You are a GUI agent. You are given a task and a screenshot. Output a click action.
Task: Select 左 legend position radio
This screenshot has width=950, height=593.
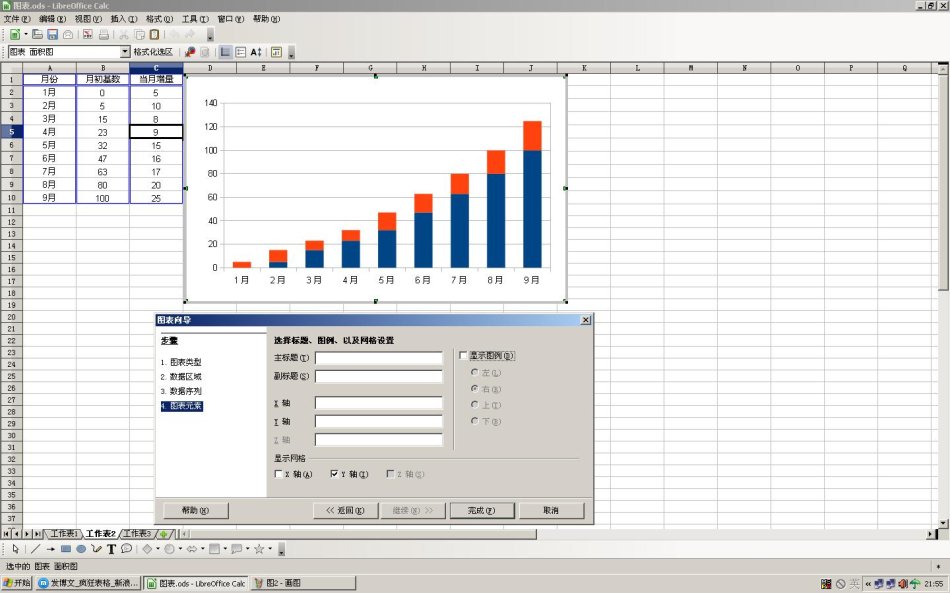click(474, 373)
